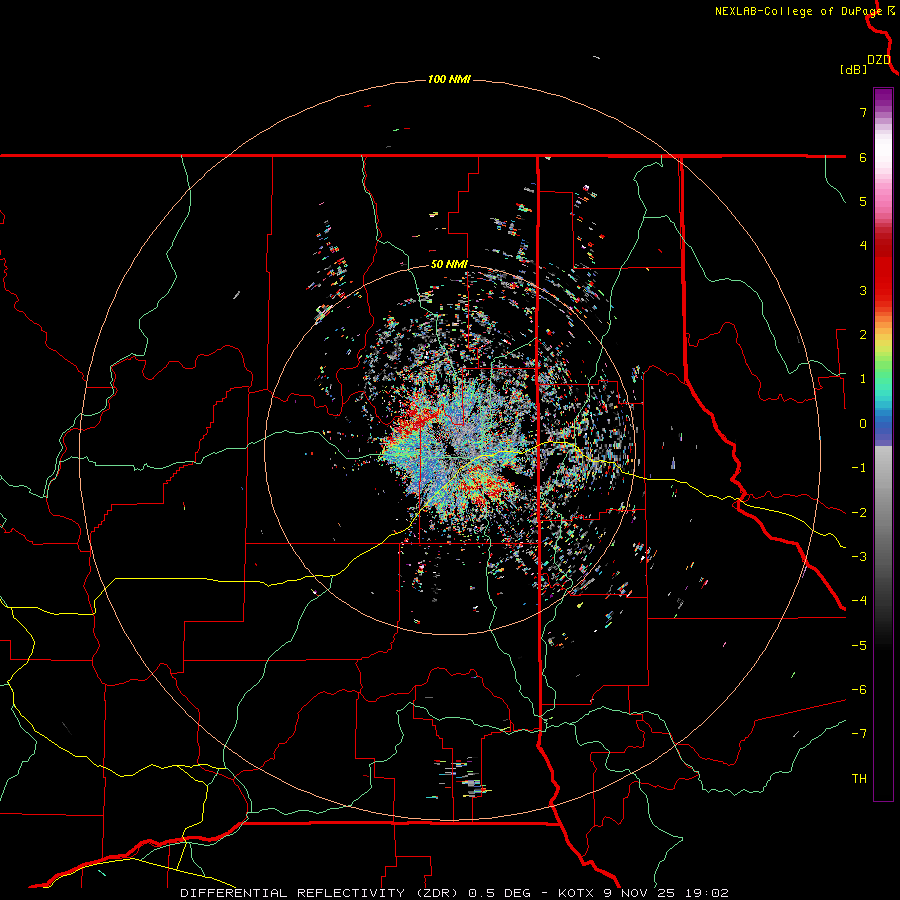
Task: Click the -5 value on the dB scale
Action: point(859,645)
